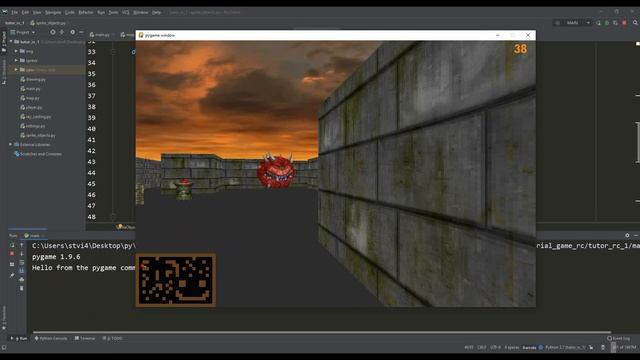The width and height of the screenshot is (640, 360).
Task: Open settings.py in project tree
Action: pyautogui.click(x=33, y=126)
